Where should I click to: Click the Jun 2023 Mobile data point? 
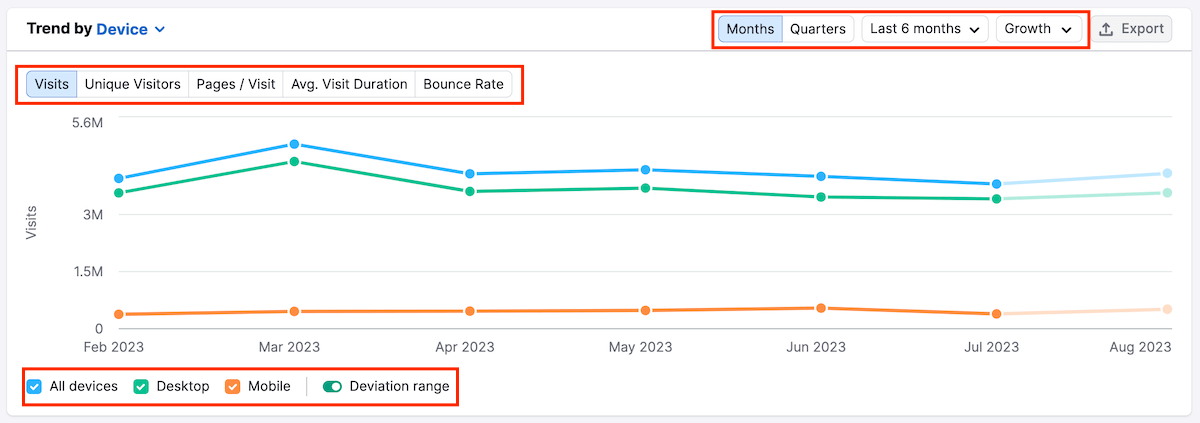click(821, 308)
